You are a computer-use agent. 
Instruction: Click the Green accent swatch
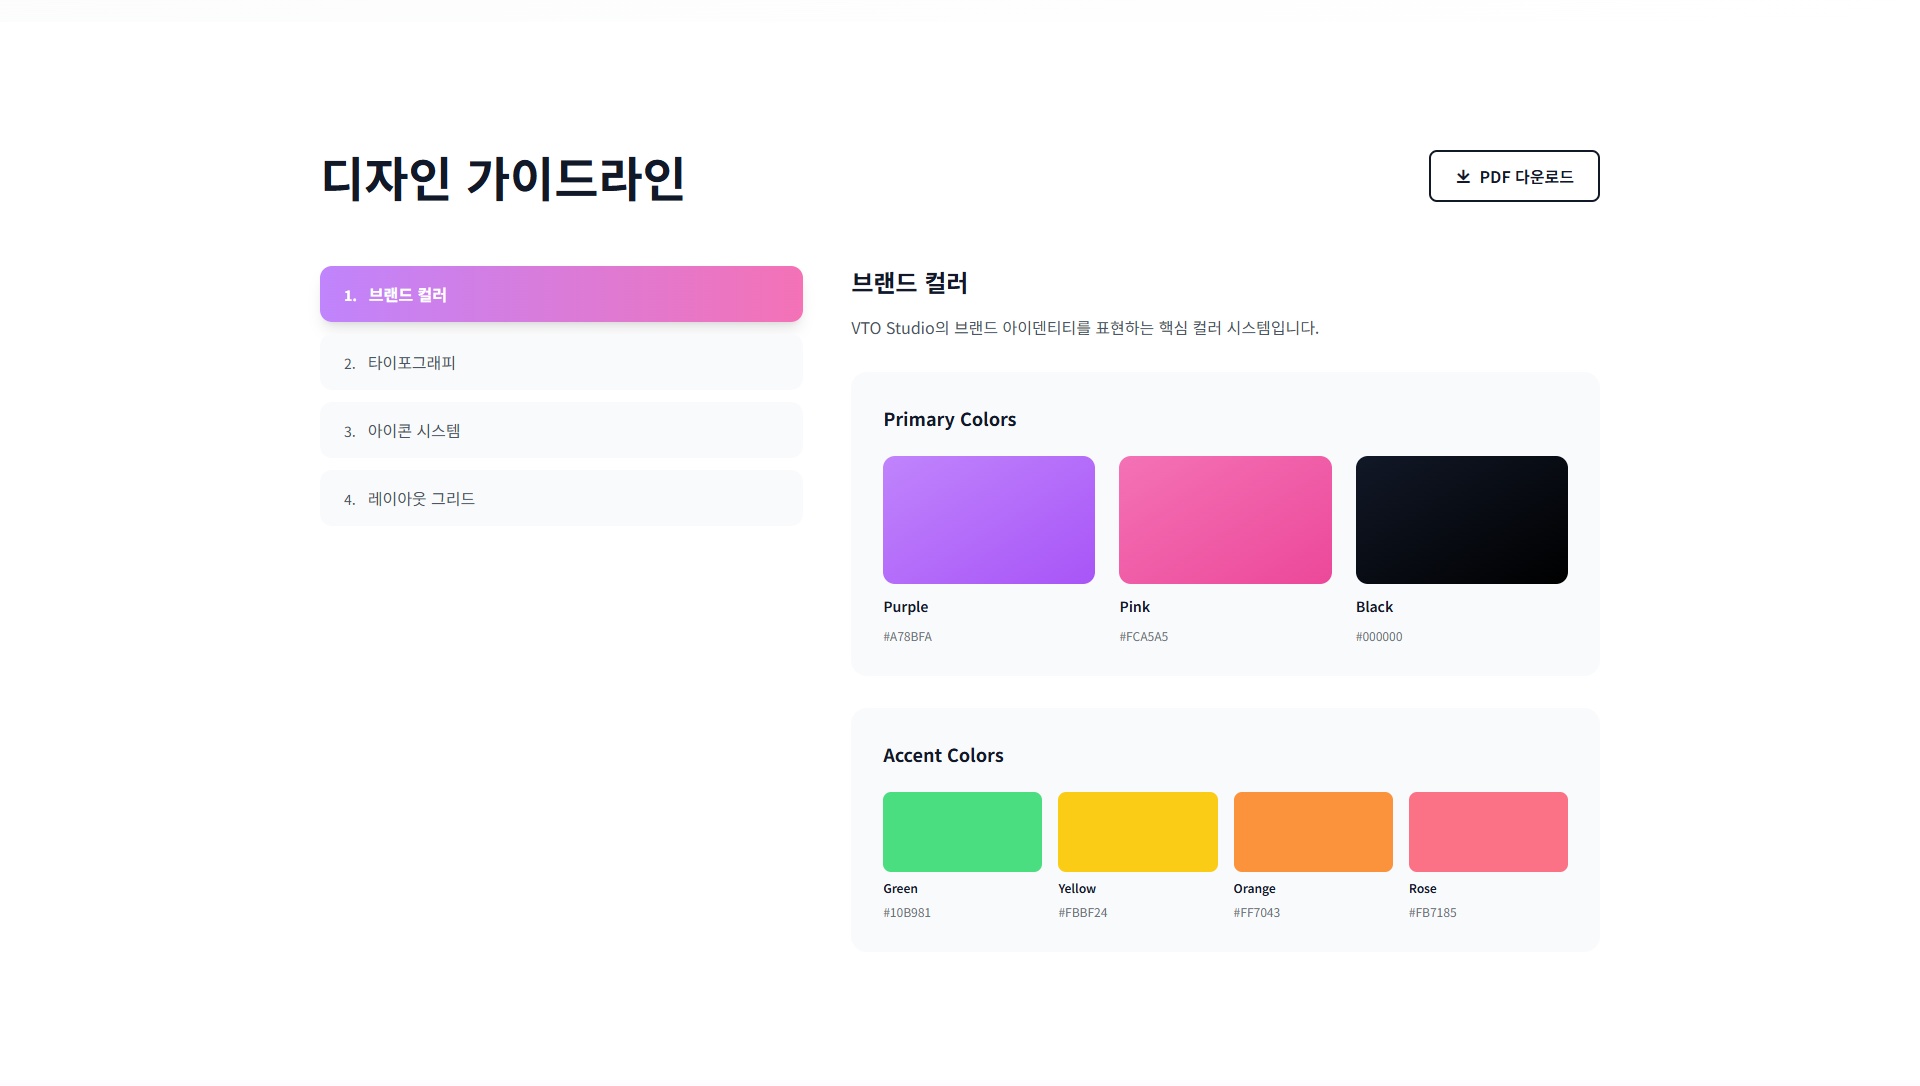click(x=962, y=832)
